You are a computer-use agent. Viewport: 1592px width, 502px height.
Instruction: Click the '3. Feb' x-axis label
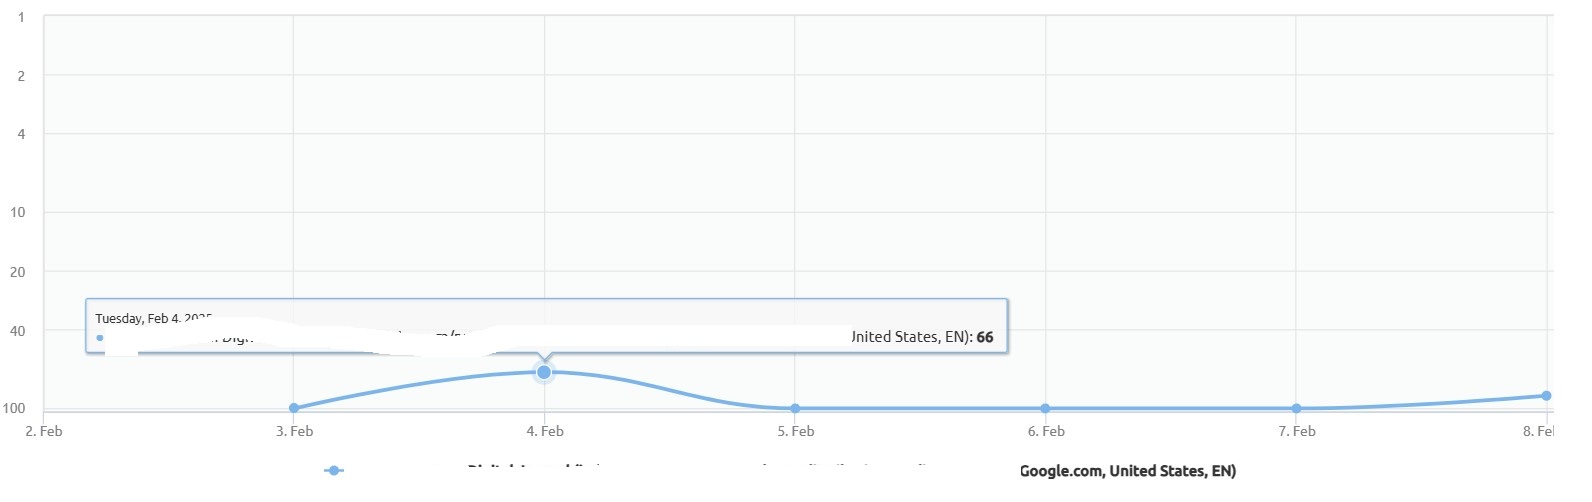[294, 431]
